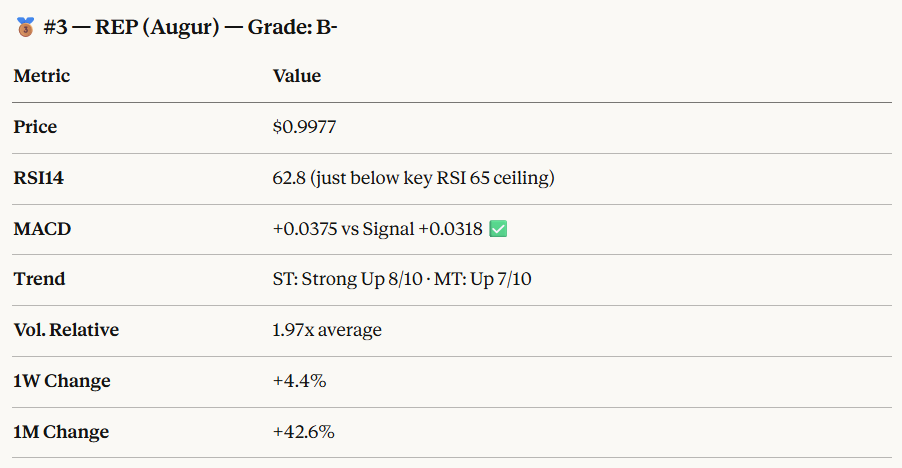This screenshot has height=468, width=902.
Task: Click the $0.9977 price value
Action: click(x=311, y=127)
